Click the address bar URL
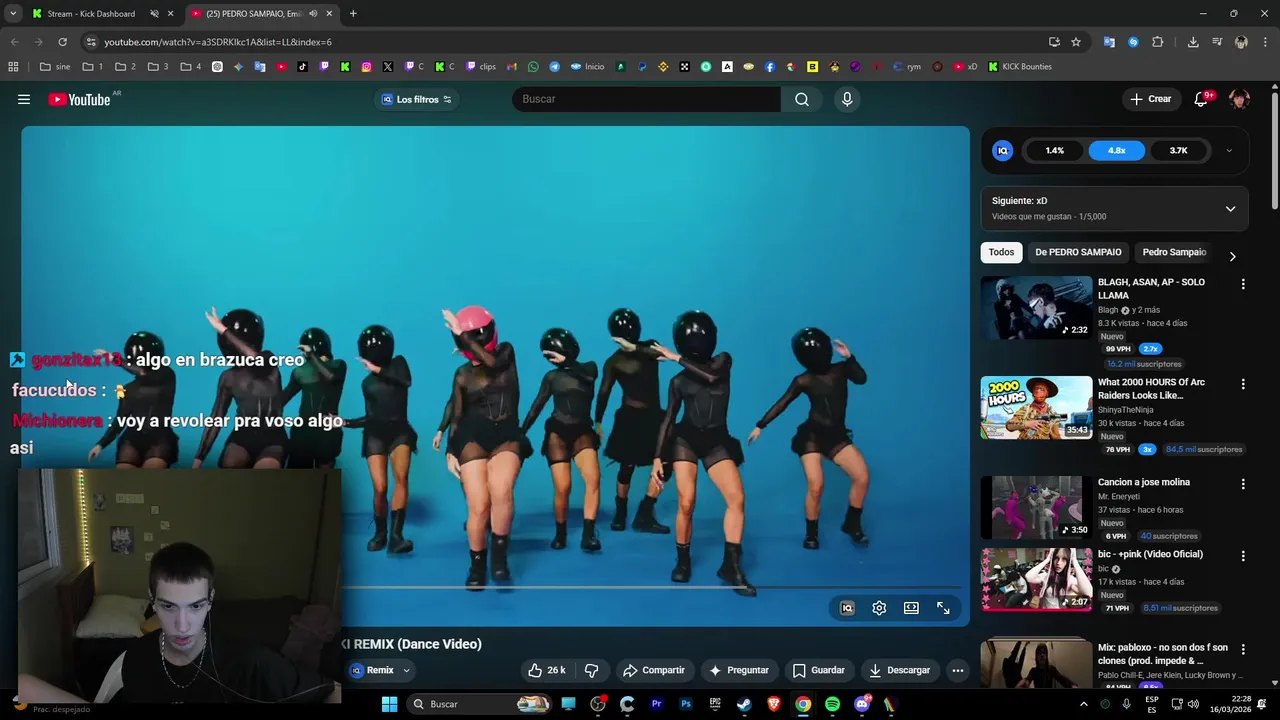Viewport: 1280px width, 720px height. click(218, 42)
